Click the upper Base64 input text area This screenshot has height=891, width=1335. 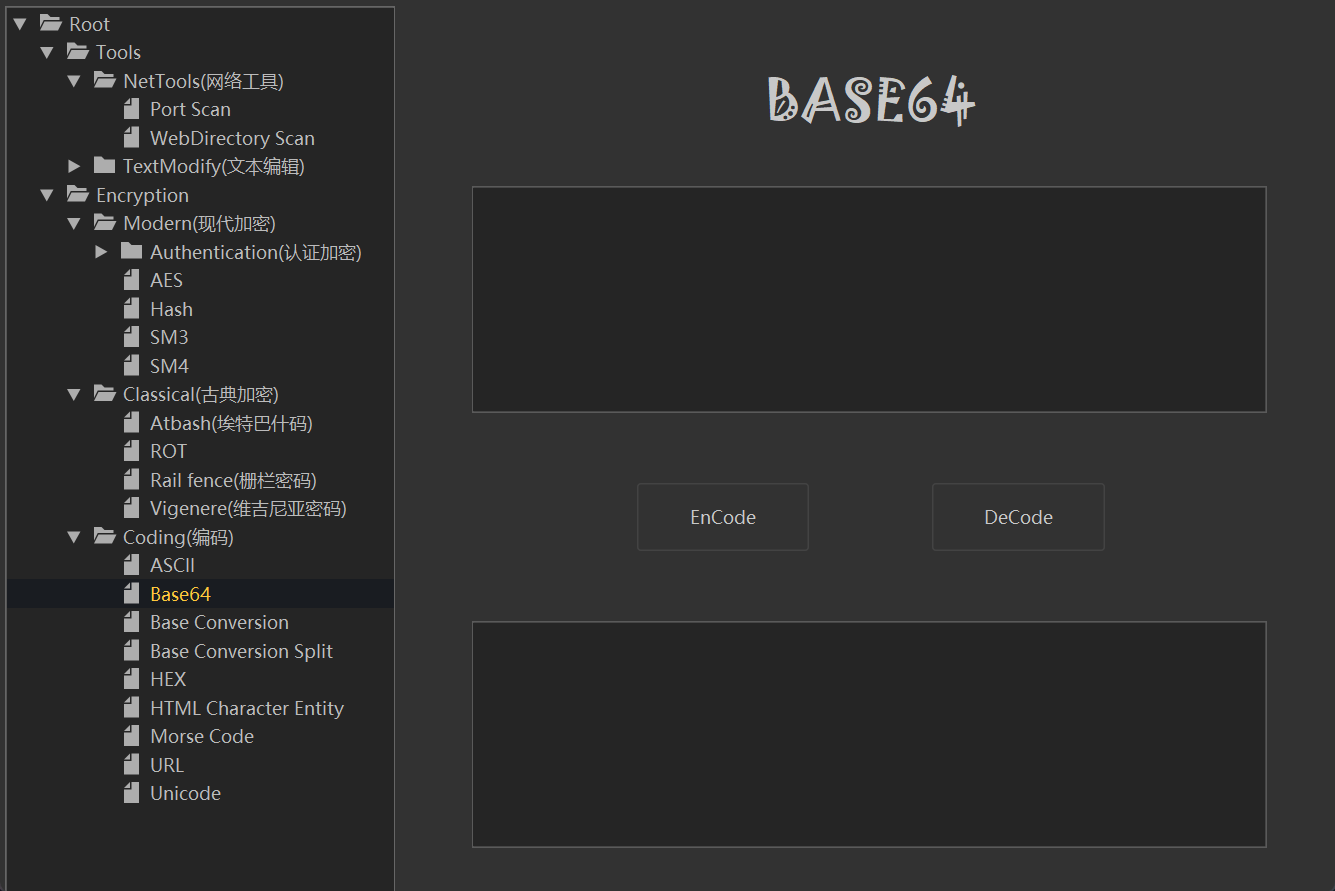click(x=869, y=299)
